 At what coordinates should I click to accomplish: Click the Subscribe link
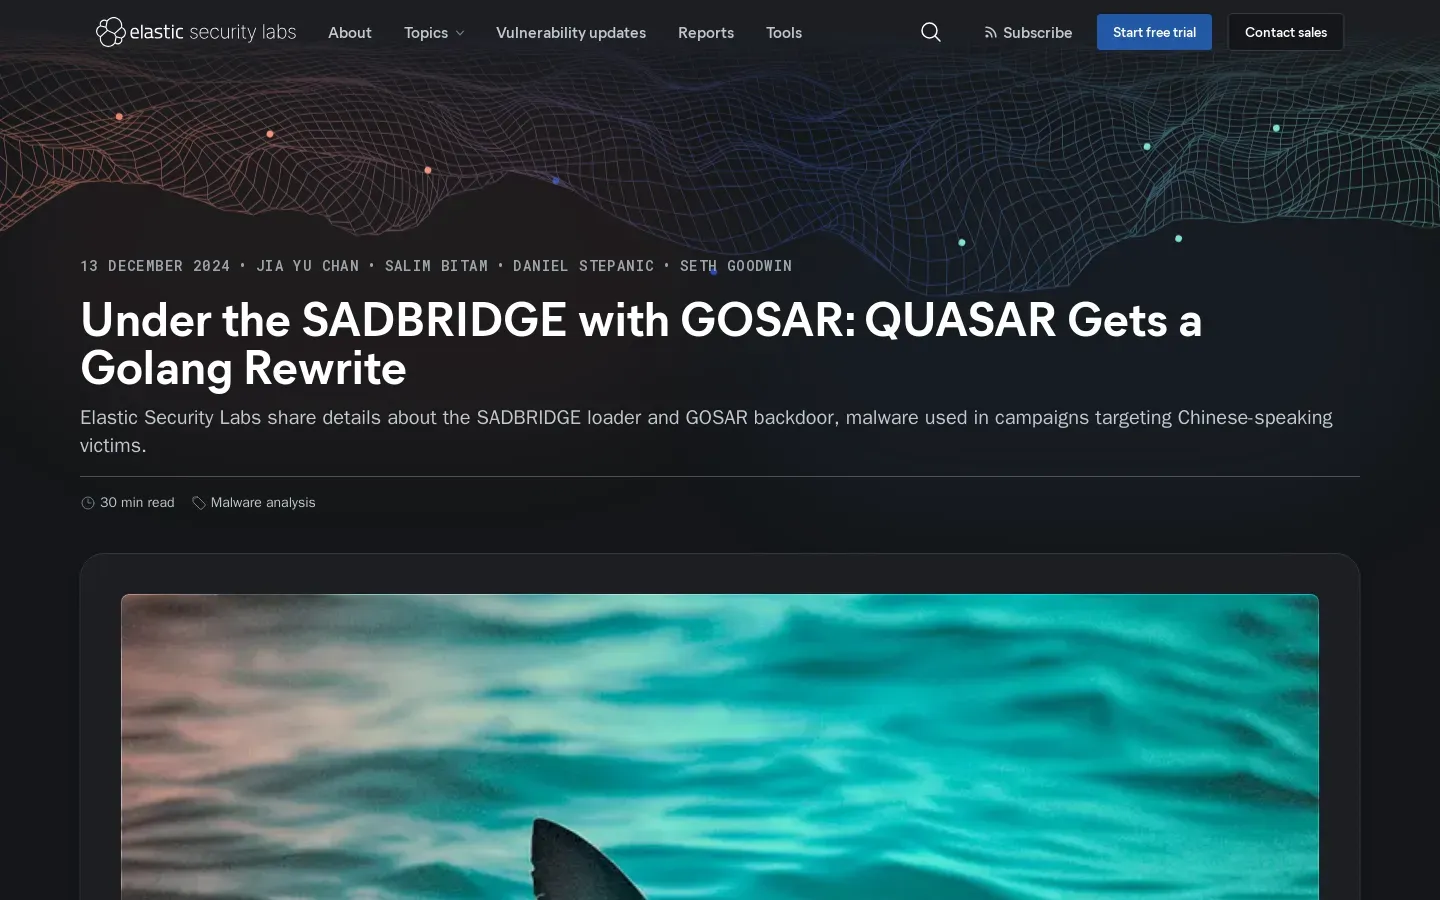(1028, 33)
